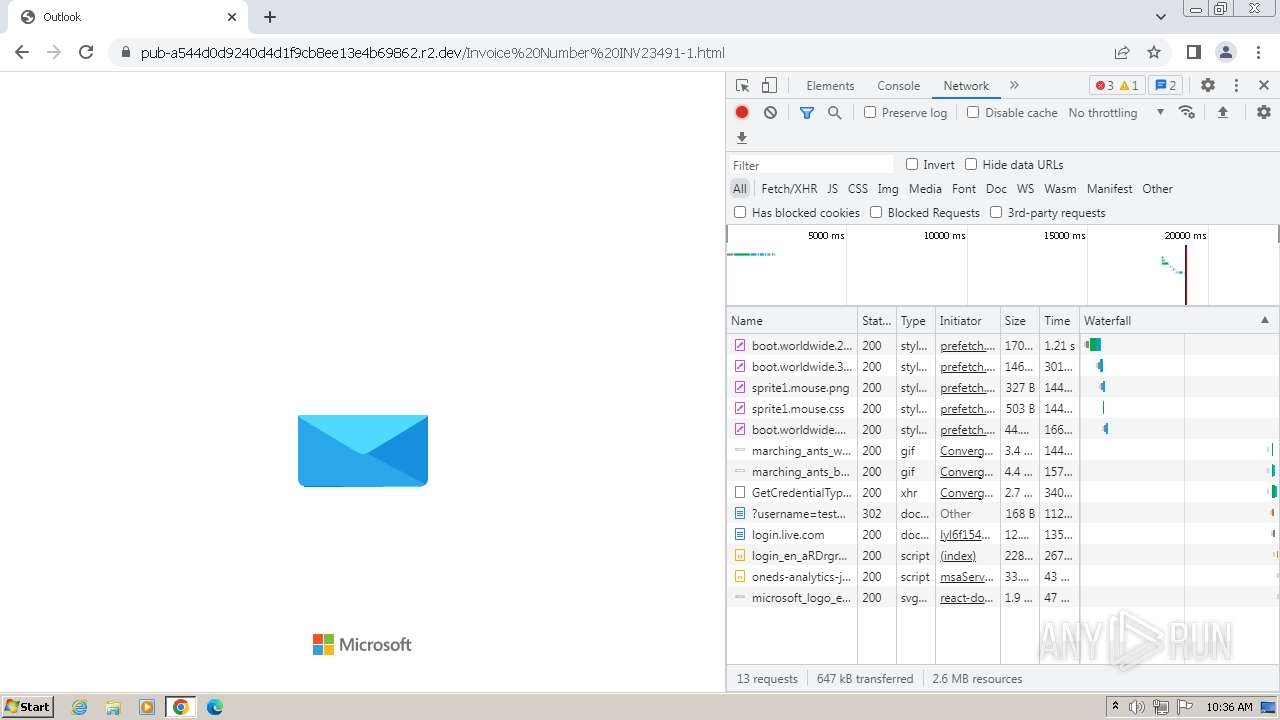Viewport: 1280px width, 720px height.
Task: Check Has blocked cookies checkbox
Action: [x=740, y=212]
